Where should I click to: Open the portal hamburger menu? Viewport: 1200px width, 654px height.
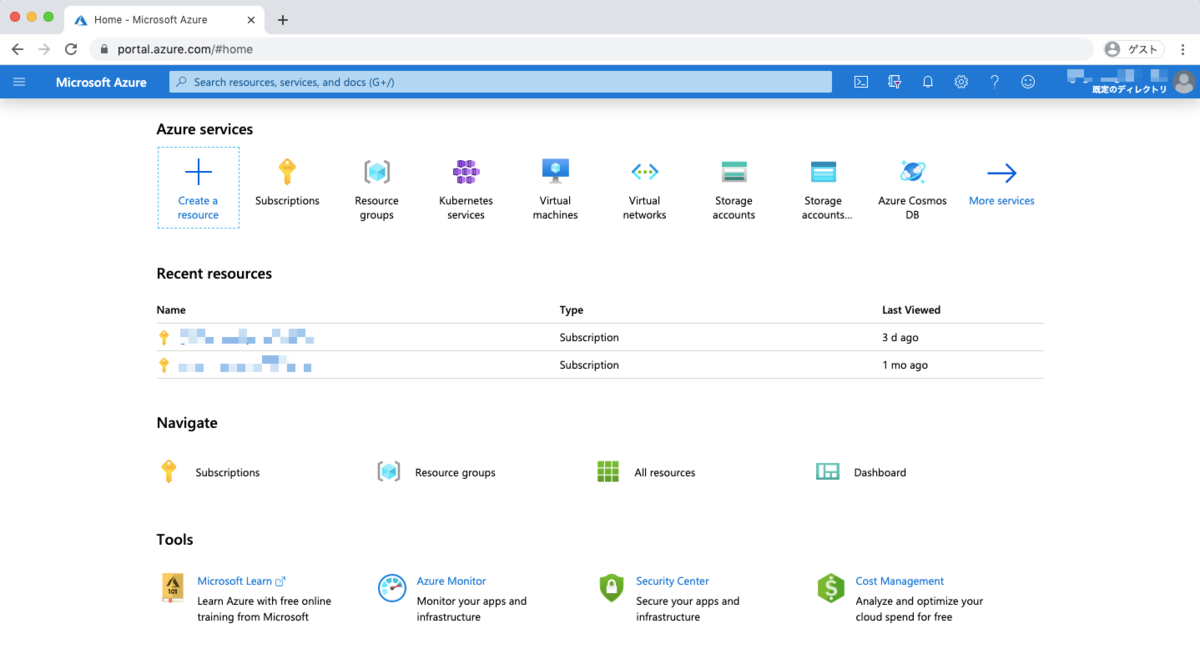click(20, 82)
